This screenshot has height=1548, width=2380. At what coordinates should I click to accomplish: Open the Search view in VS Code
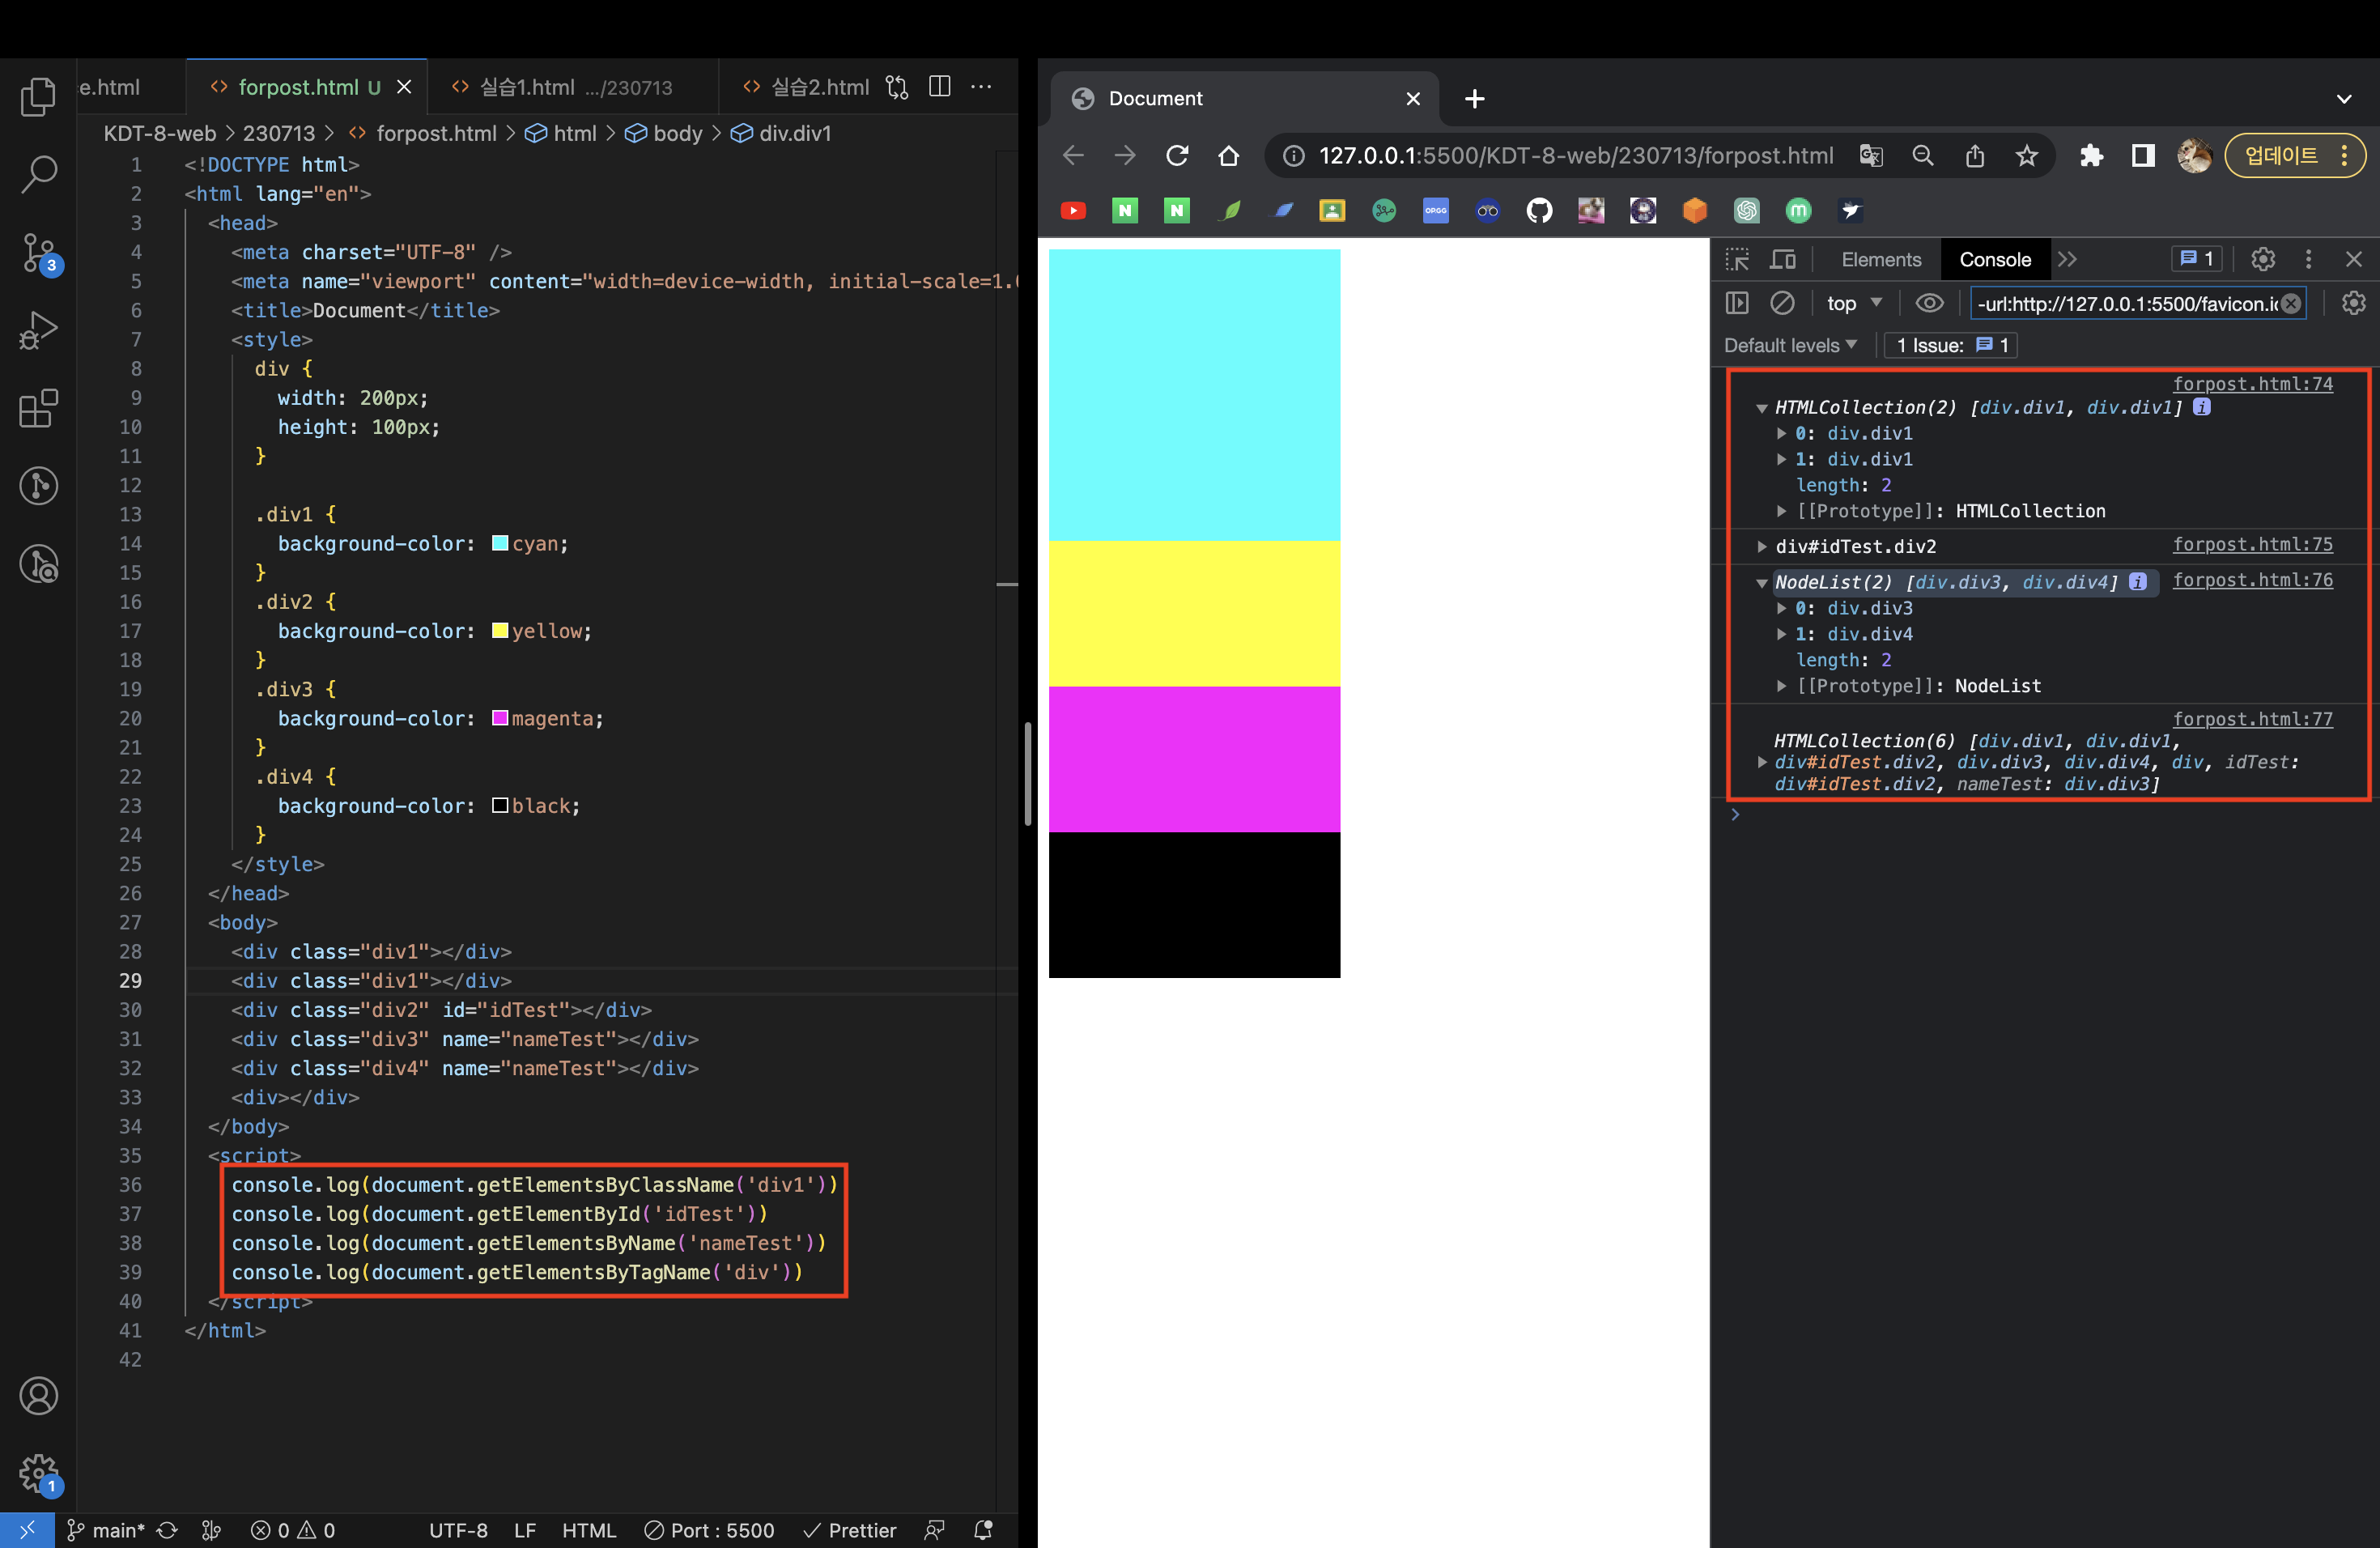pyautogui.click(x=38, y=174)
